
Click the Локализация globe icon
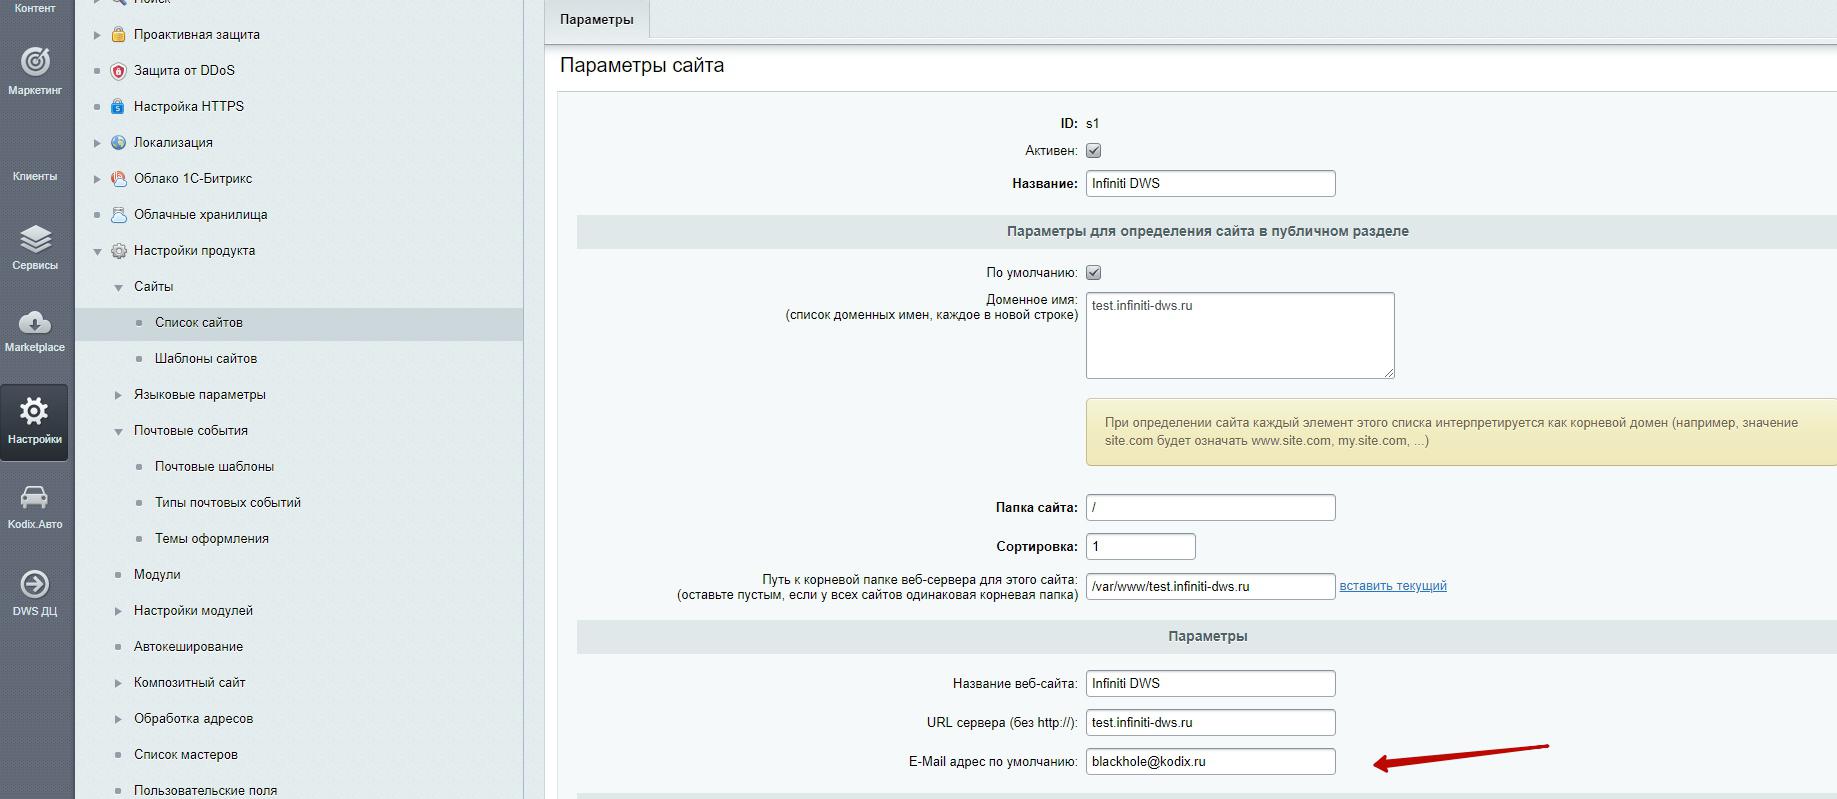point(118,142)
